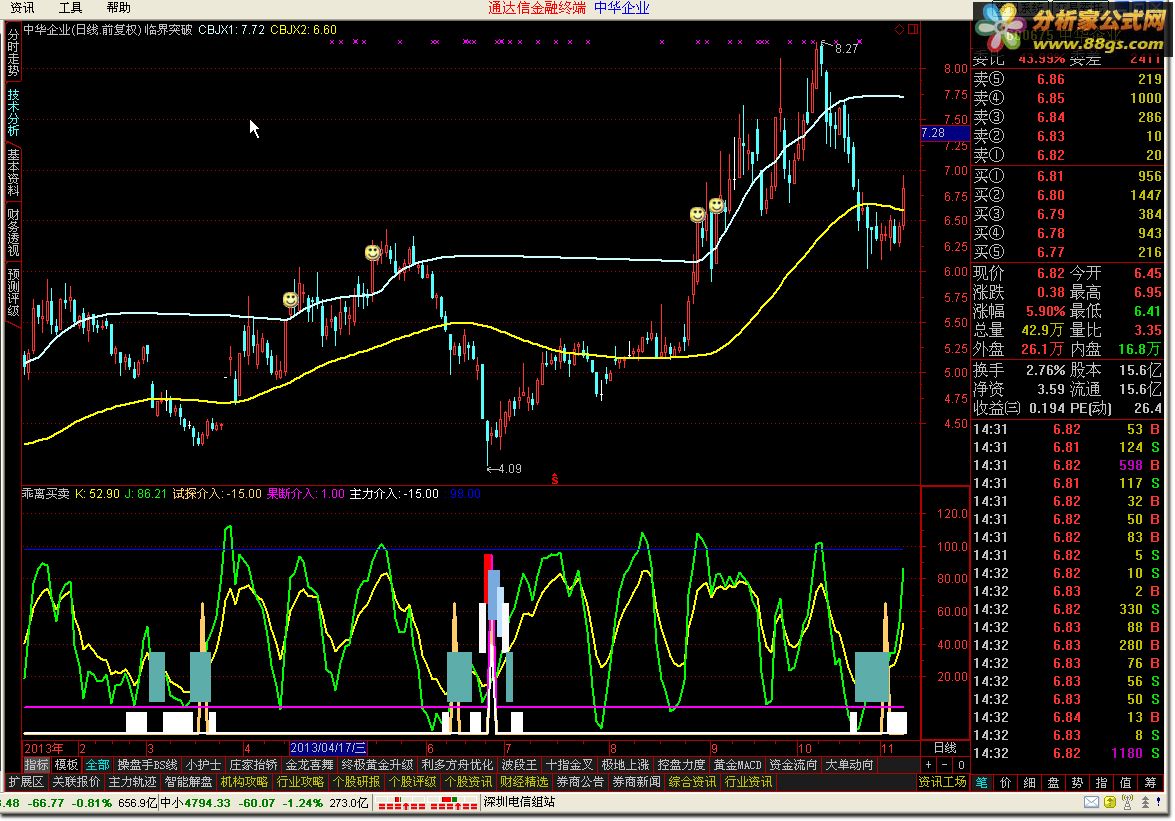Click the red diamond icon atop chart
The height and width of the screenshot is (821, 1175).
click(x=898, y=29)
